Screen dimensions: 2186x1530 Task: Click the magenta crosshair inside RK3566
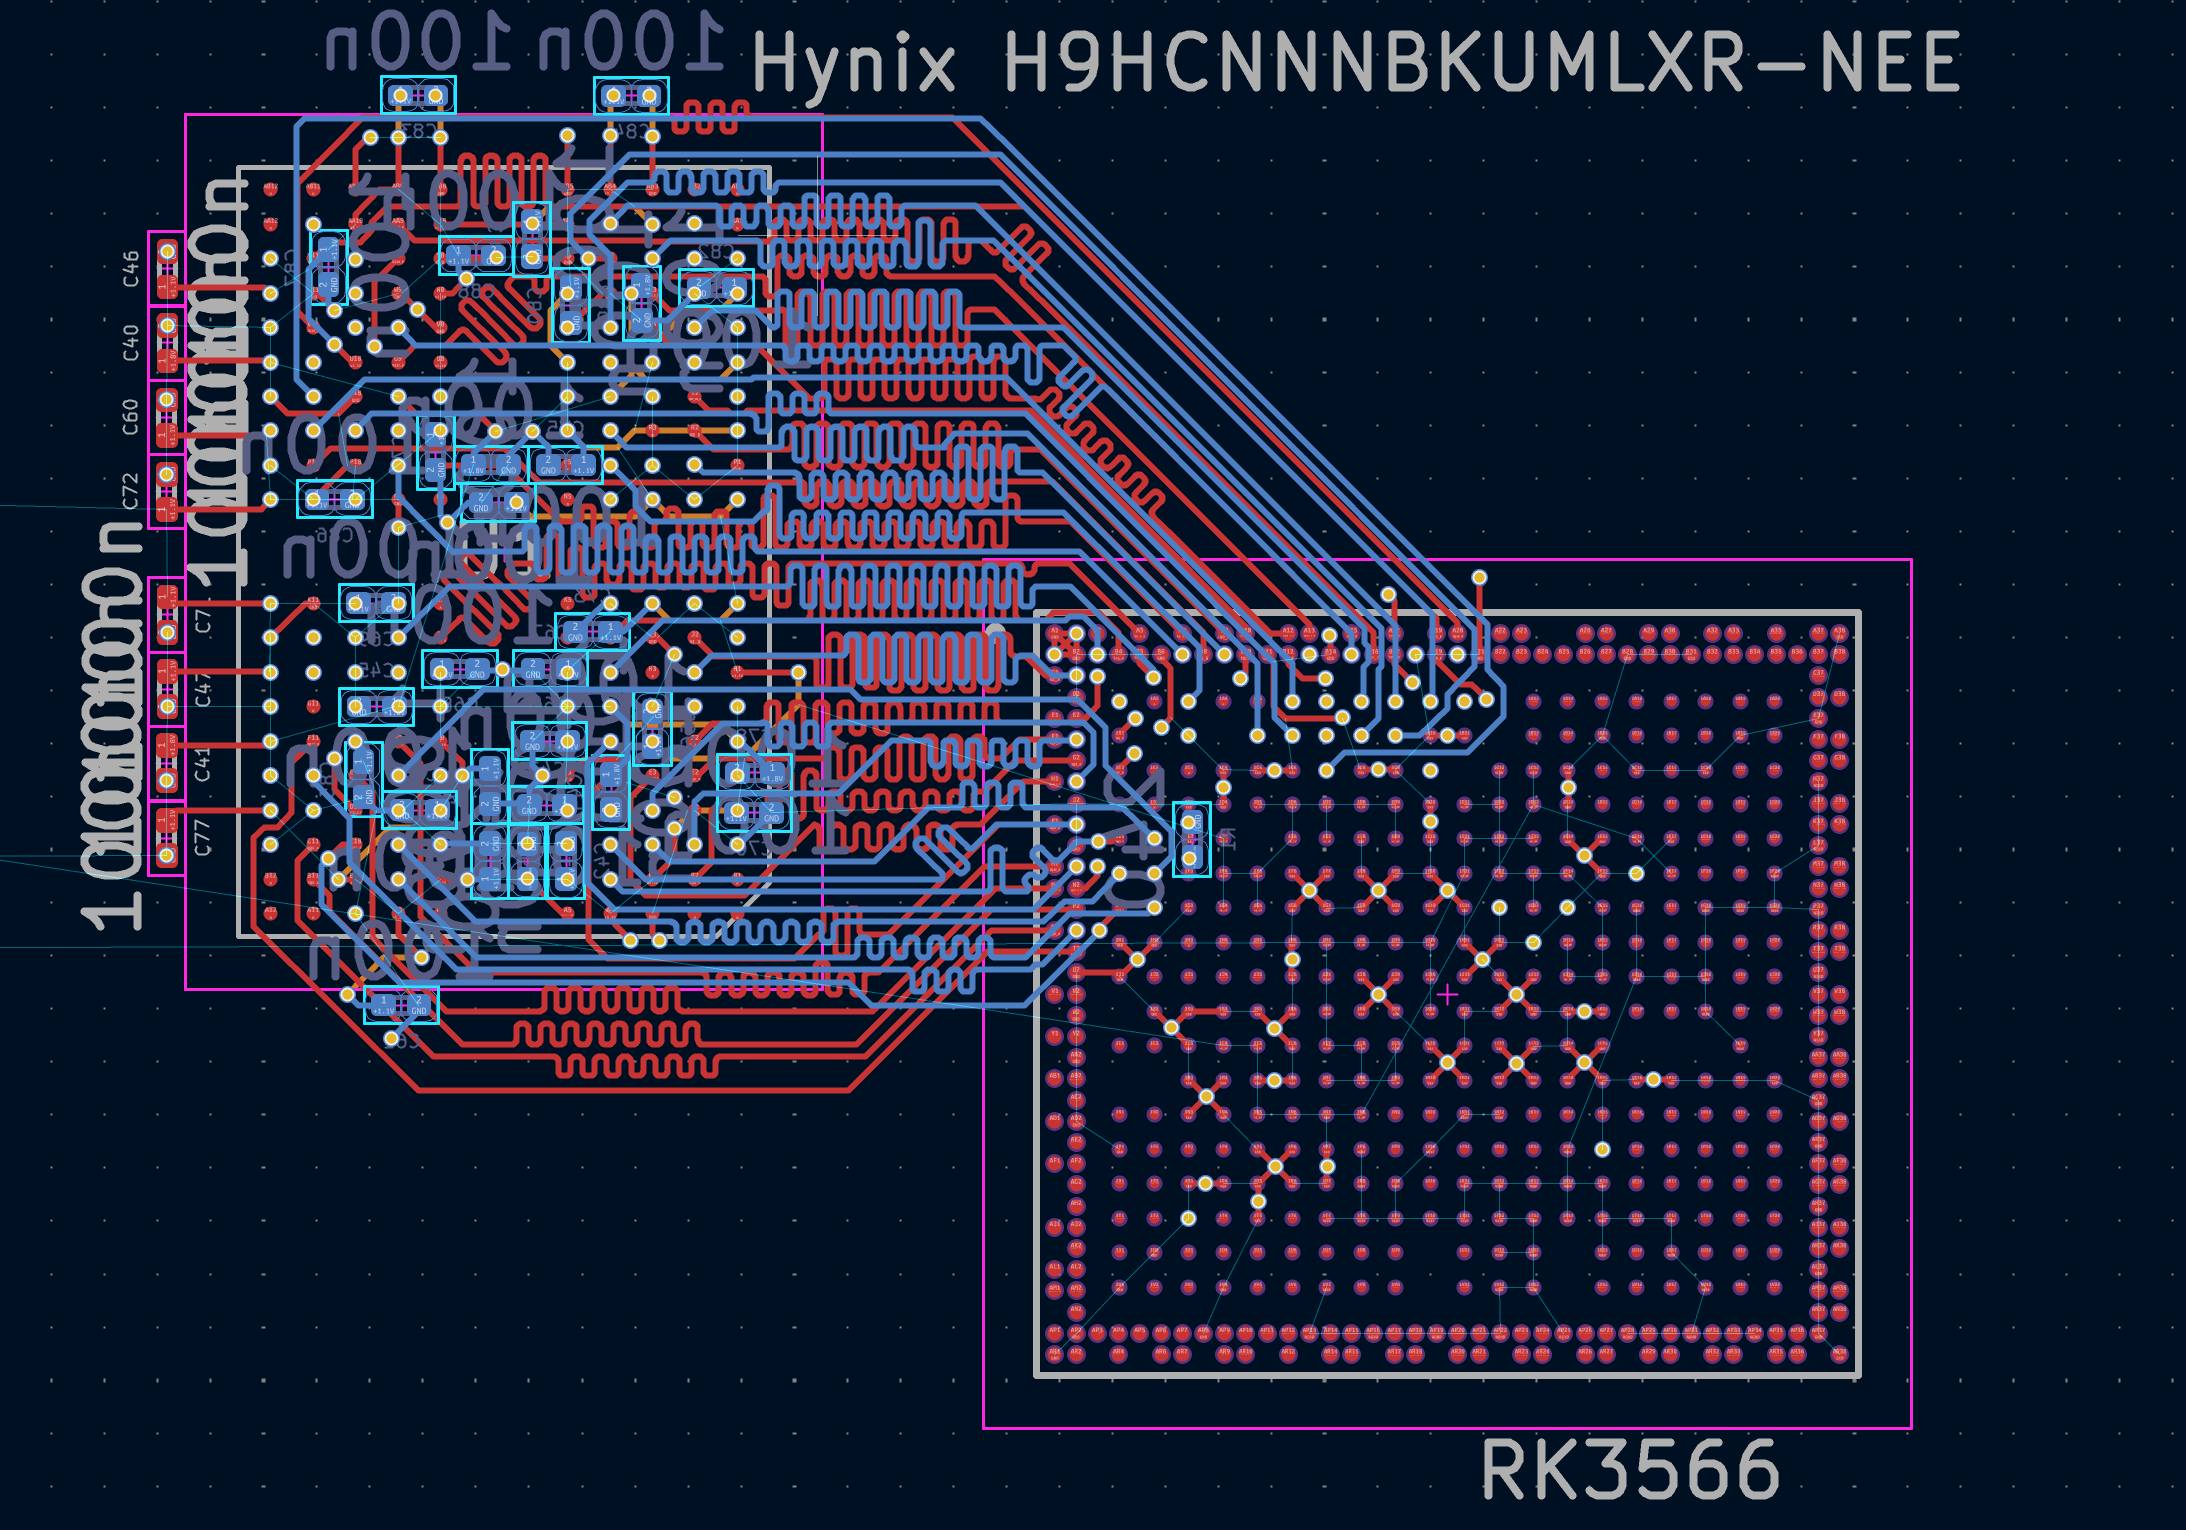click(x=1447, y=995)
